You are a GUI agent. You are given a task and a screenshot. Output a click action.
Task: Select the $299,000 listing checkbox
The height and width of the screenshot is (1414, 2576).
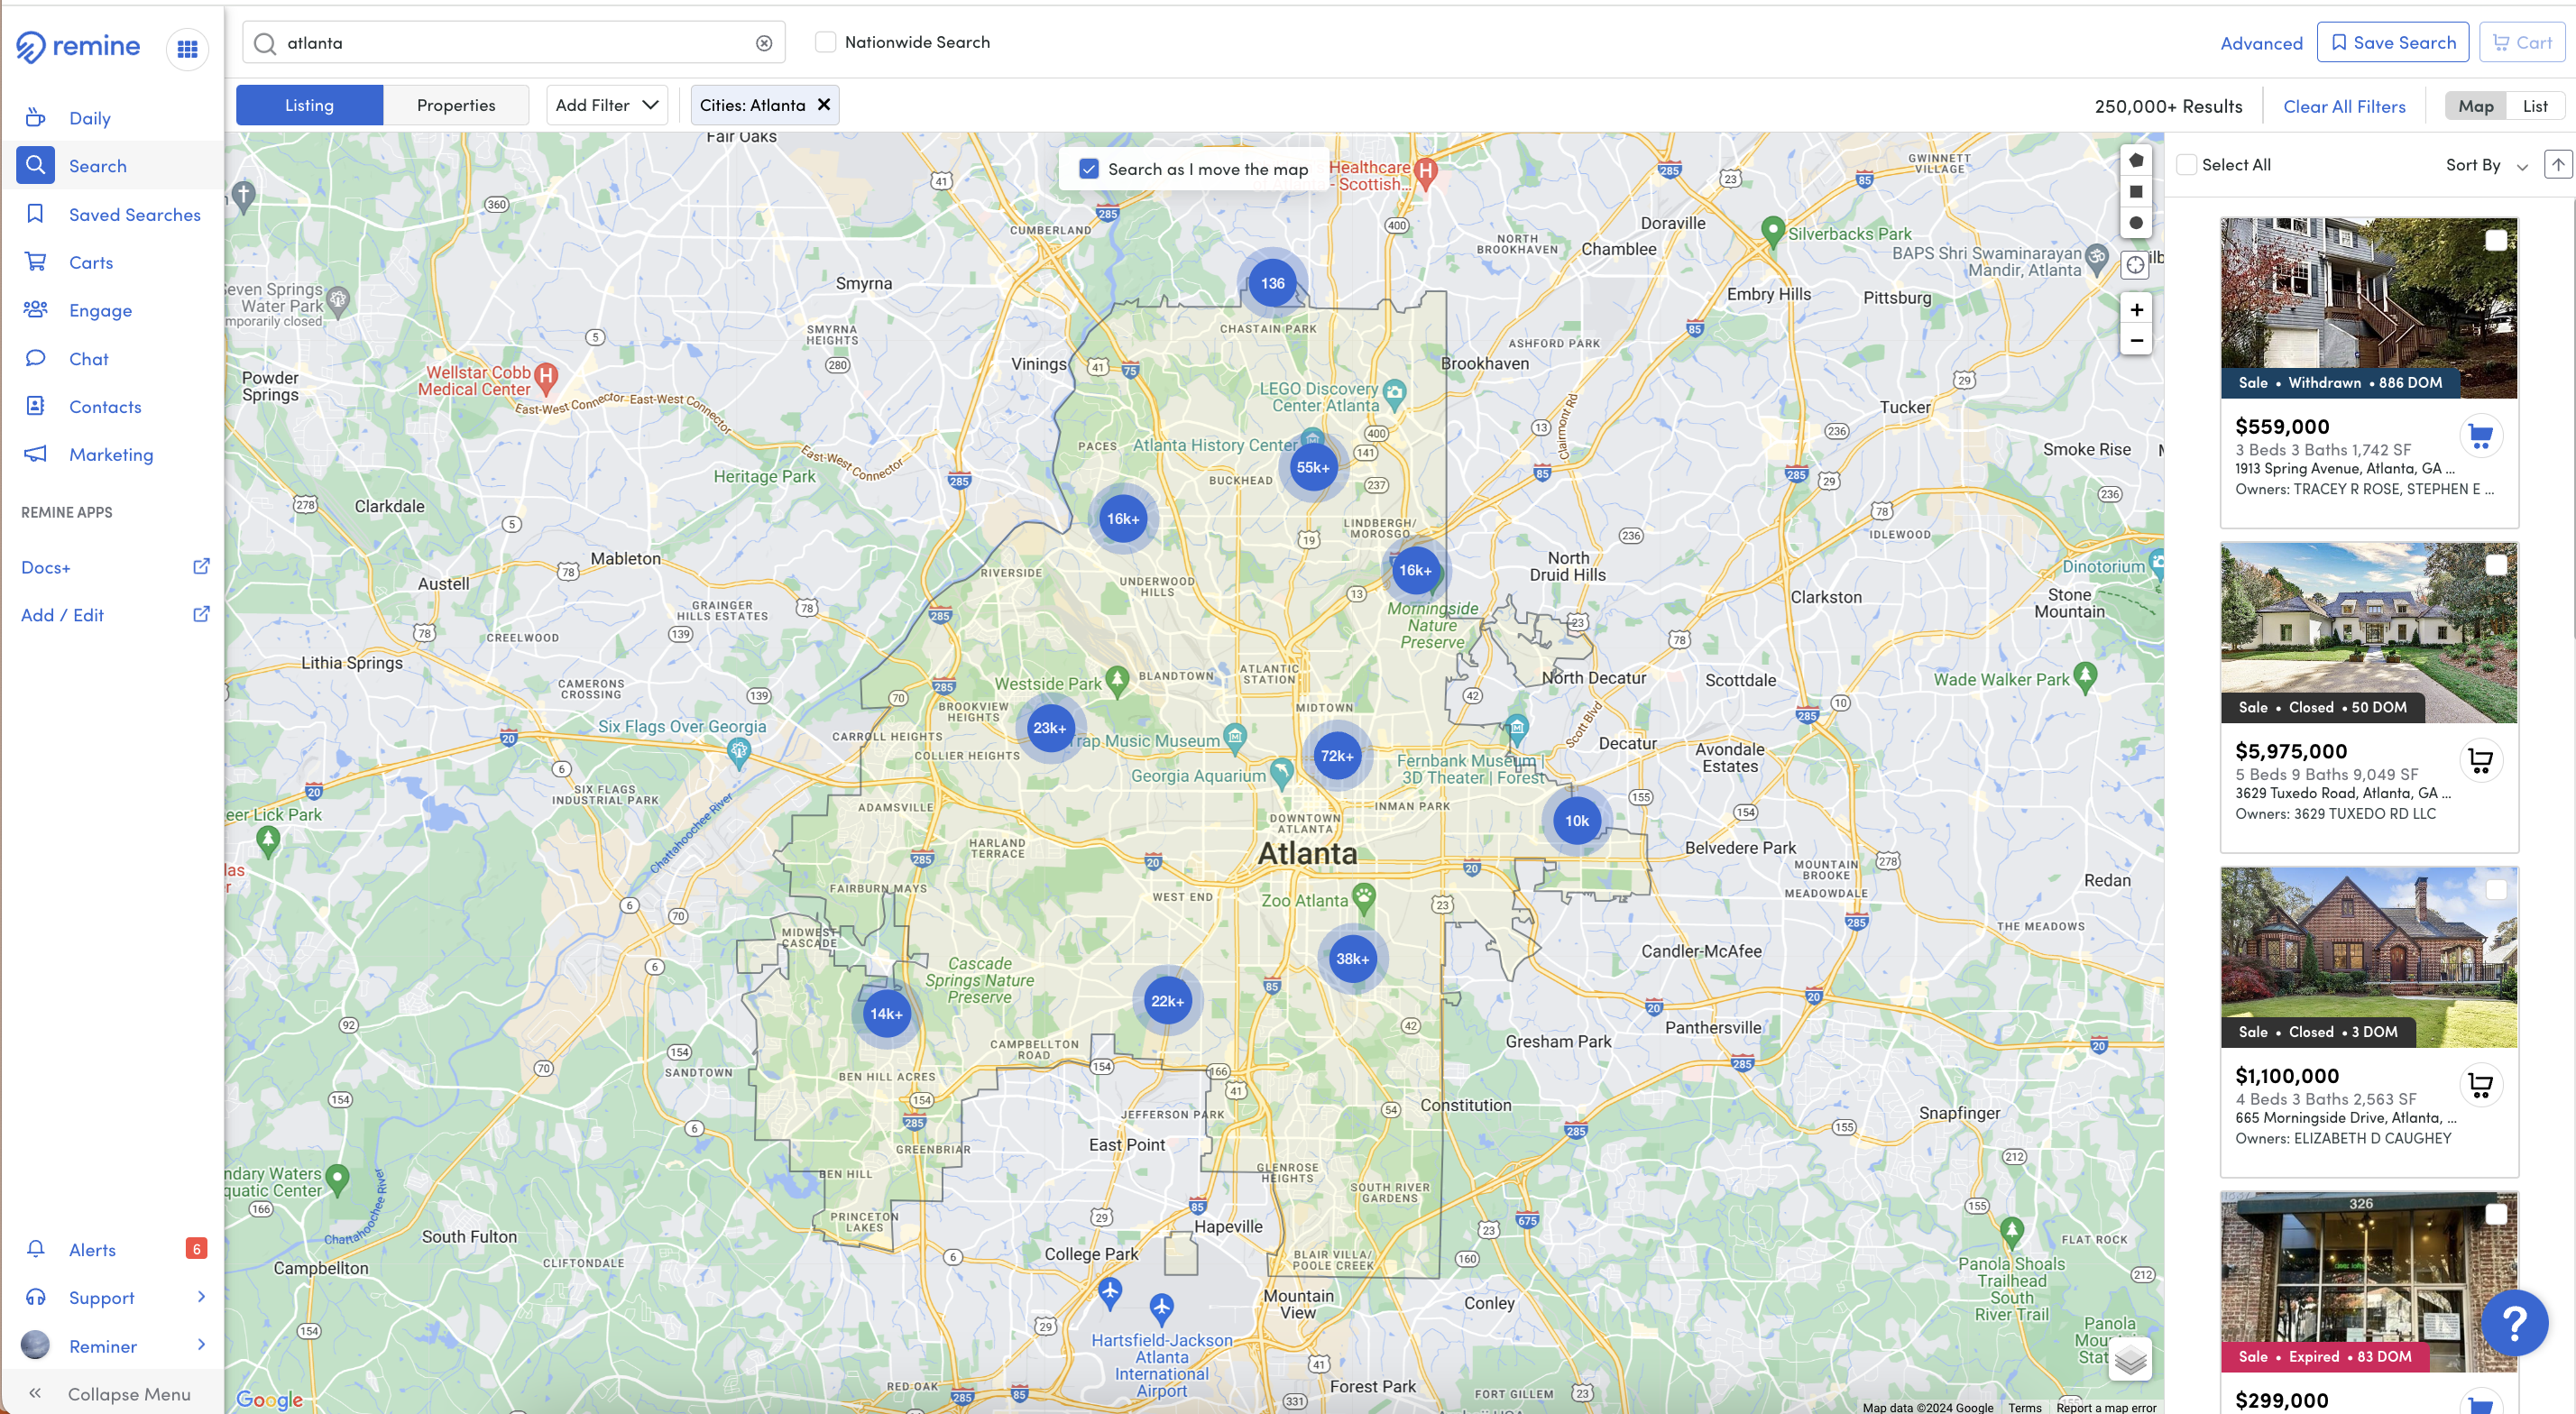pyautogui.click(x=2496, y=1214)
